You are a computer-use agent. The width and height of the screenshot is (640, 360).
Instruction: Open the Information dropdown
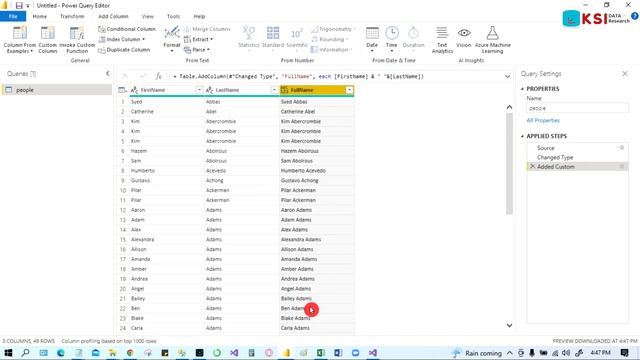coord(332,50)
